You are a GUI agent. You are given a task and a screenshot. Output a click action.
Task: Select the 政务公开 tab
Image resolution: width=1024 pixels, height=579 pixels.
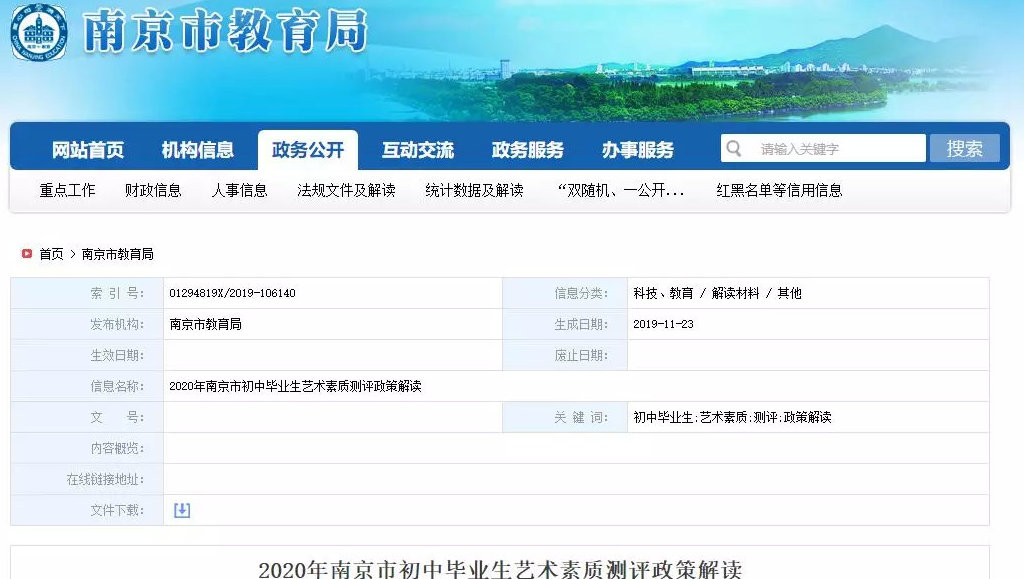(308, 150)
